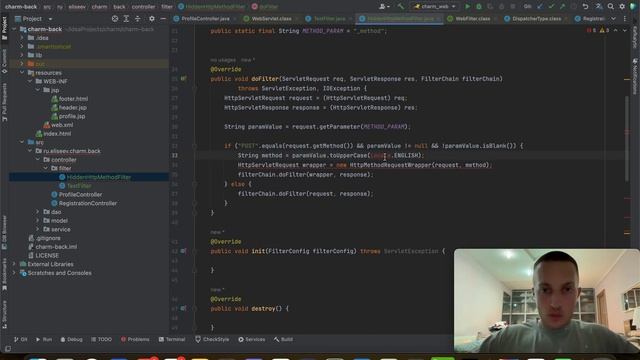Open Project panel options gear
Screen dimensions: 640x360
coord(152,19)
